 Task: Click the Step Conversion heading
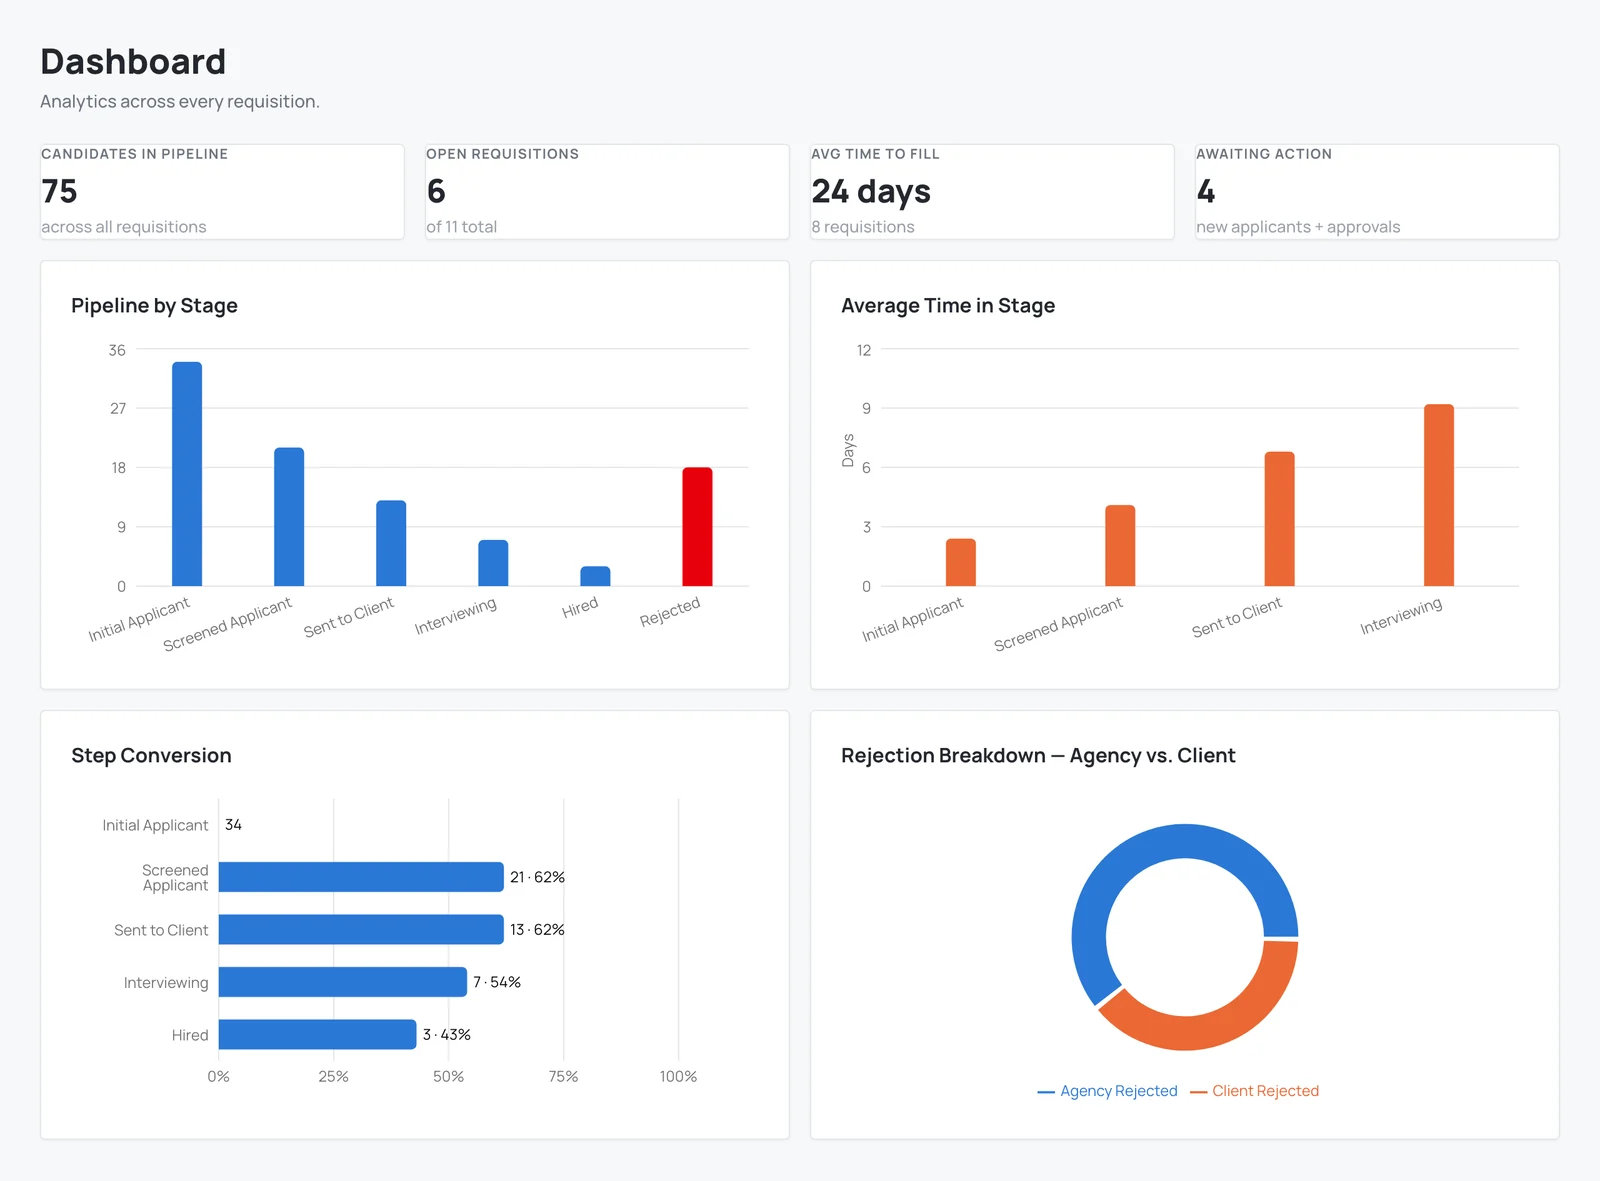[x=151, y=755]
